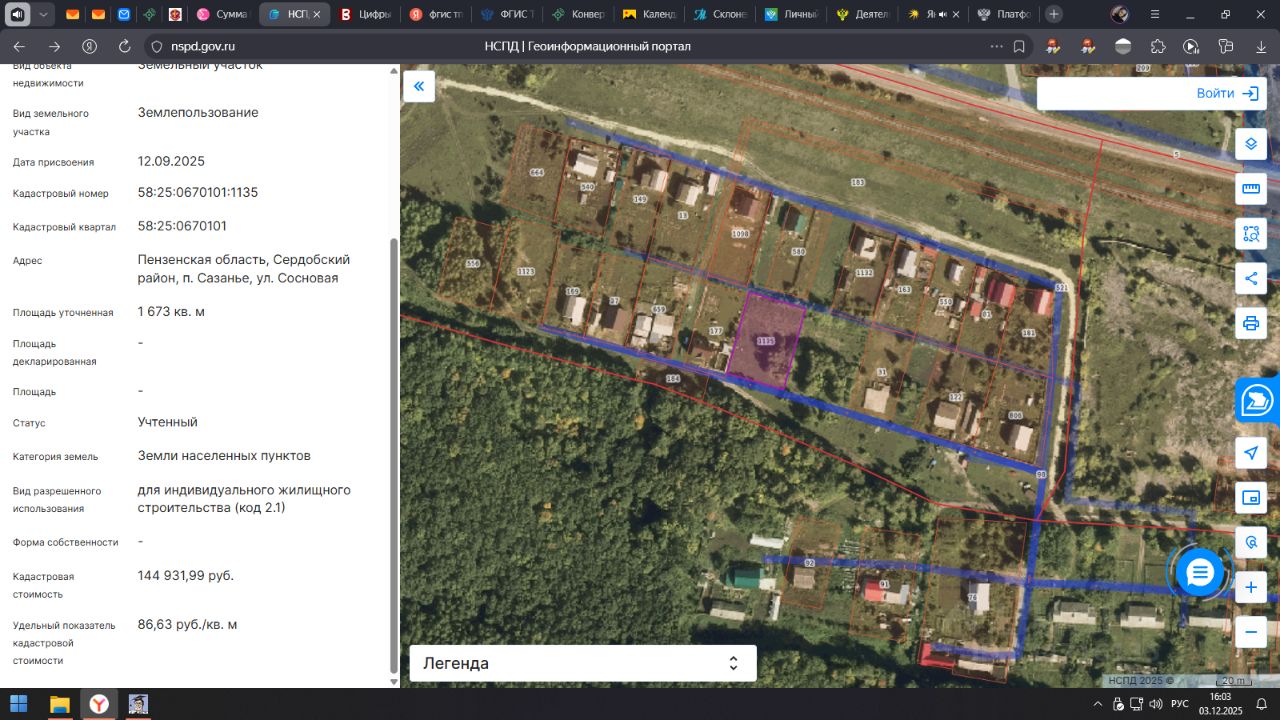Select the highlighted purple parcel 1135 on map
Screen dimensions: 1280x720
pos(766,342)
